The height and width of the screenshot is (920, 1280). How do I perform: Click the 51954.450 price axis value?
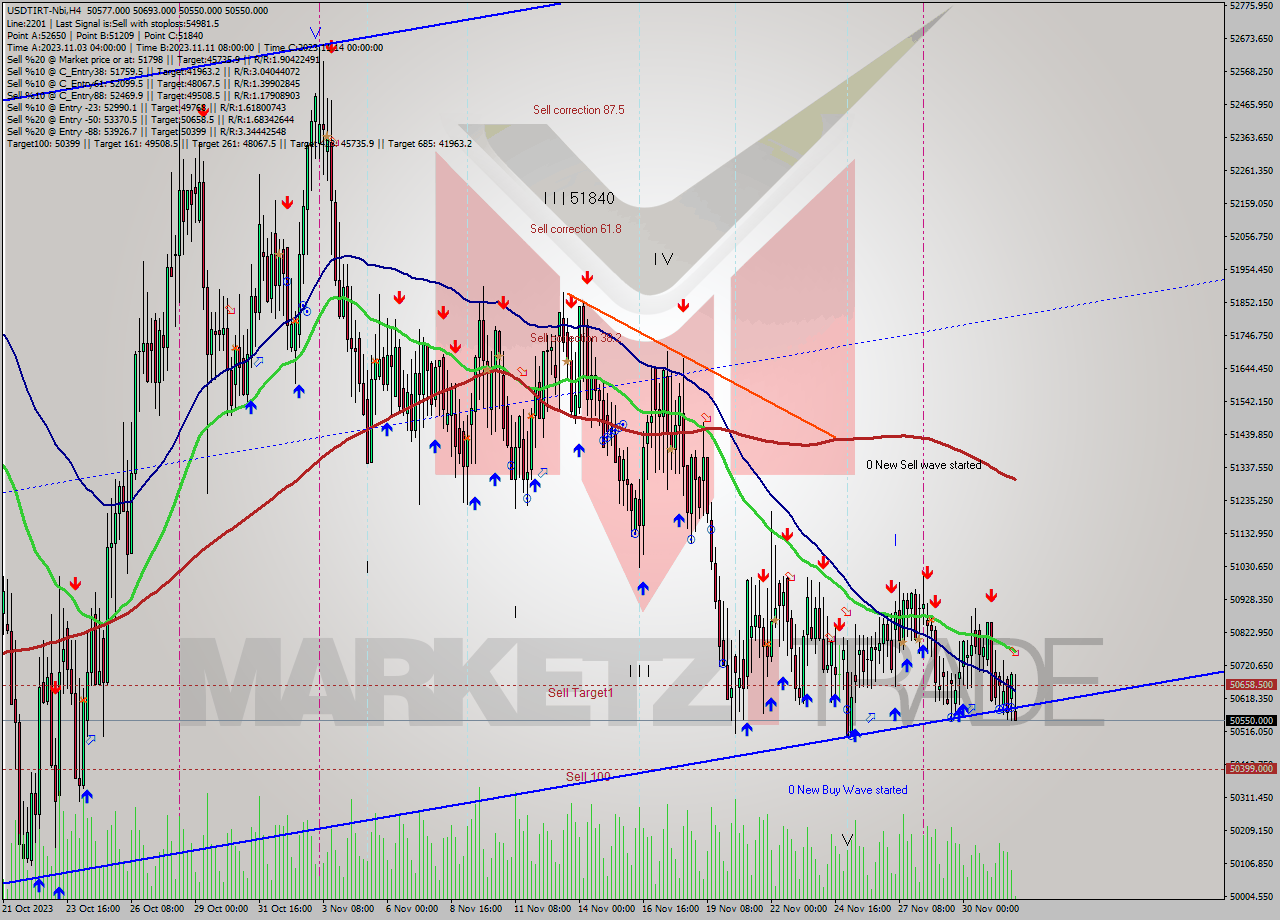point(1251,270)
